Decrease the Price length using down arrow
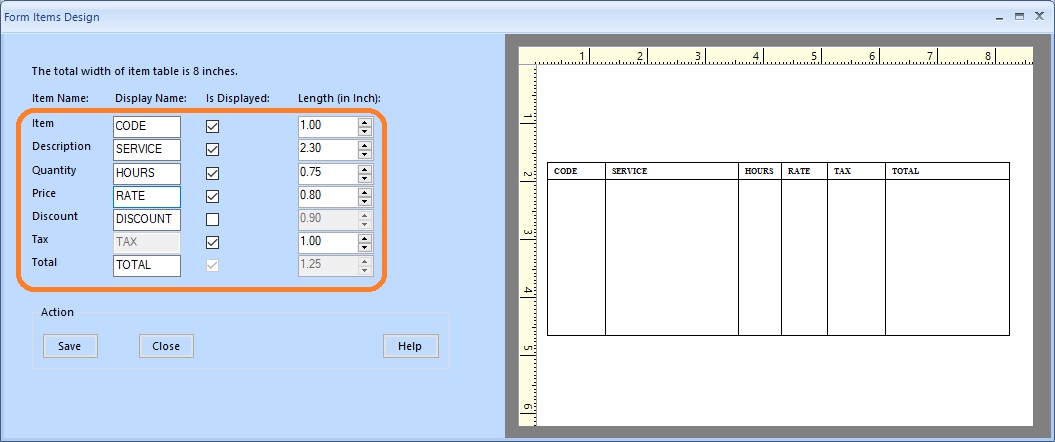The image size is (1055, 442). click(x=365, y=201)
